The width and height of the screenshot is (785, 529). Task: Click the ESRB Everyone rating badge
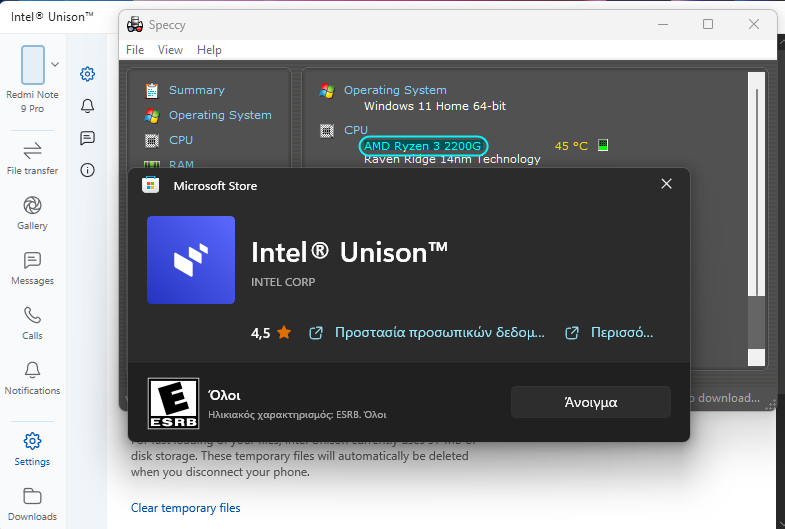pos(174,403)
